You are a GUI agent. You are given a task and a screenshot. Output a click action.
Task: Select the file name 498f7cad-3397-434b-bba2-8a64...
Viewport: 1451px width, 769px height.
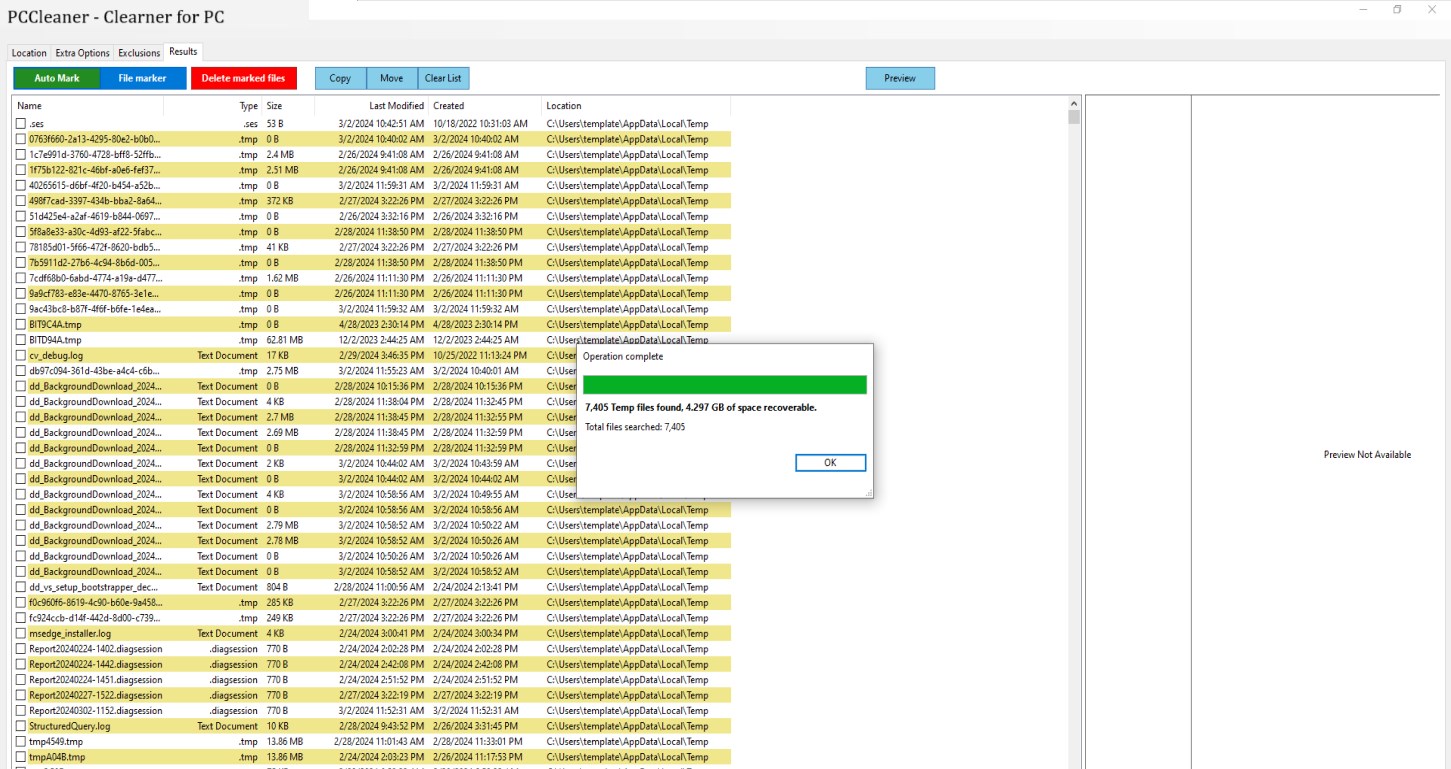tap(94, 201)
